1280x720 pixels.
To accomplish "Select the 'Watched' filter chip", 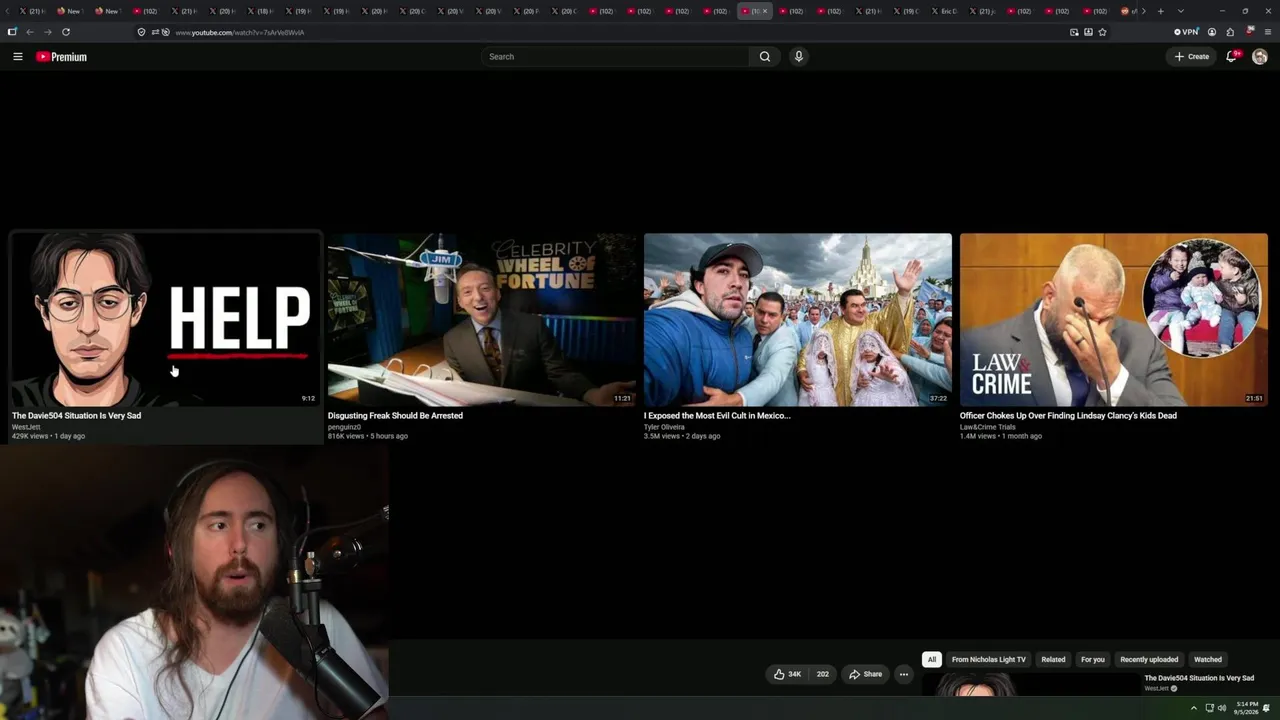I will click(x=1208, y=660).
